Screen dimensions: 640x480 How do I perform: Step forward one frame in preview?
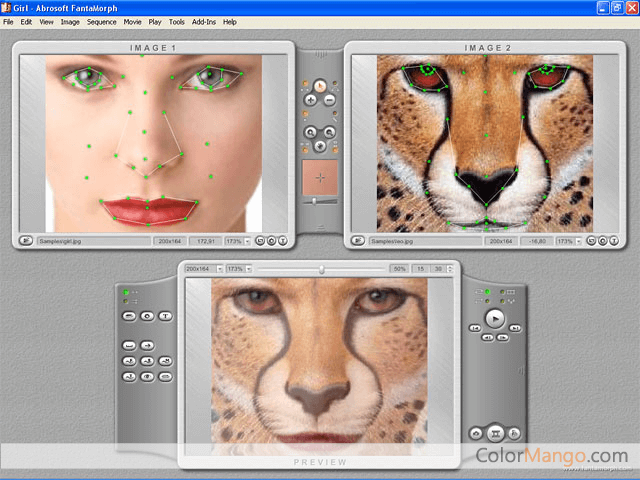503,338
